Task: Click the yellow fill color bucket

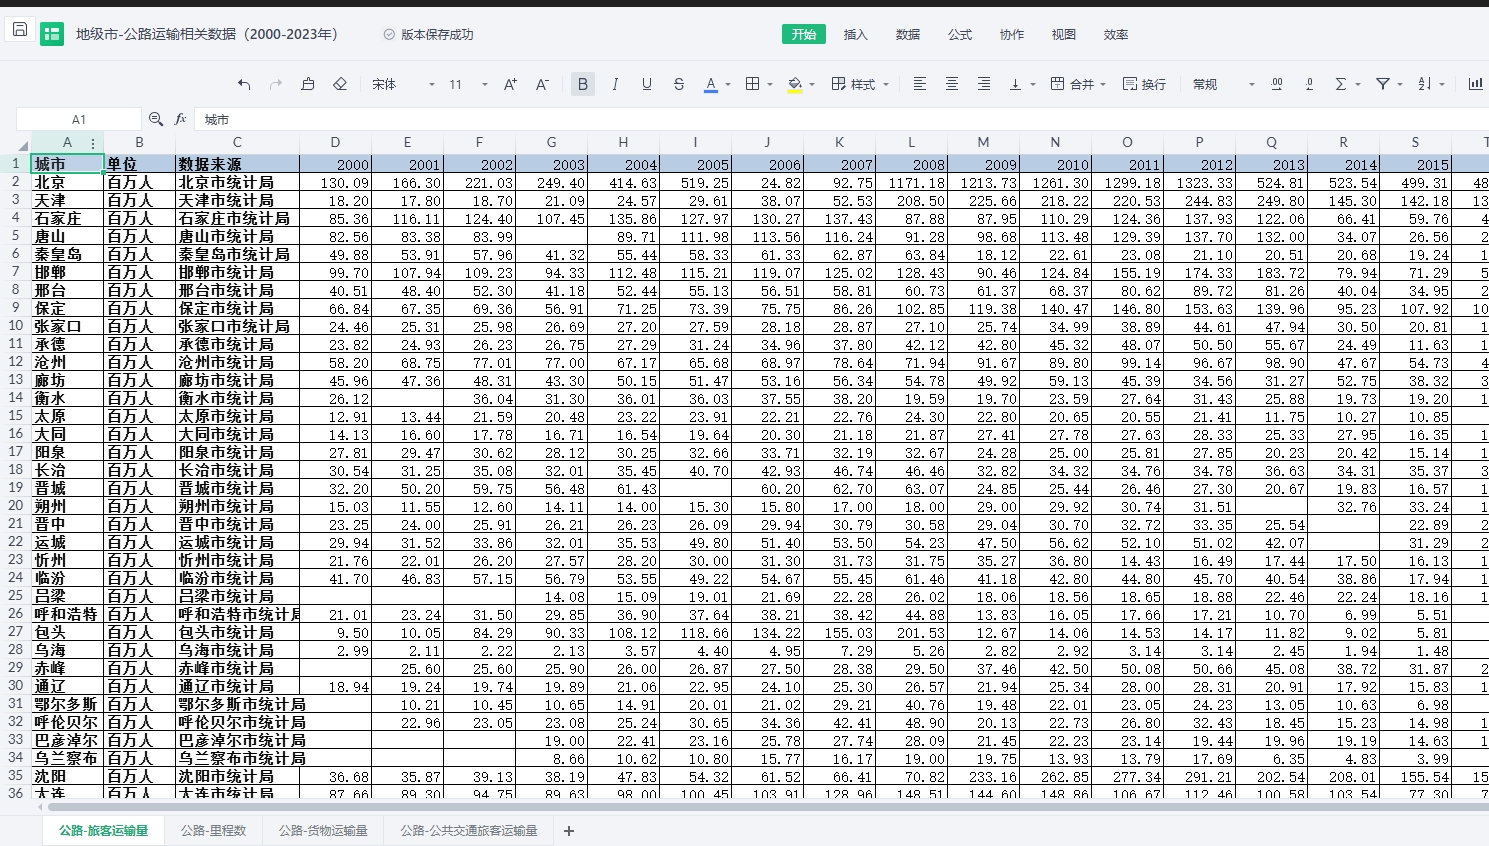Action: pos(795,84)
